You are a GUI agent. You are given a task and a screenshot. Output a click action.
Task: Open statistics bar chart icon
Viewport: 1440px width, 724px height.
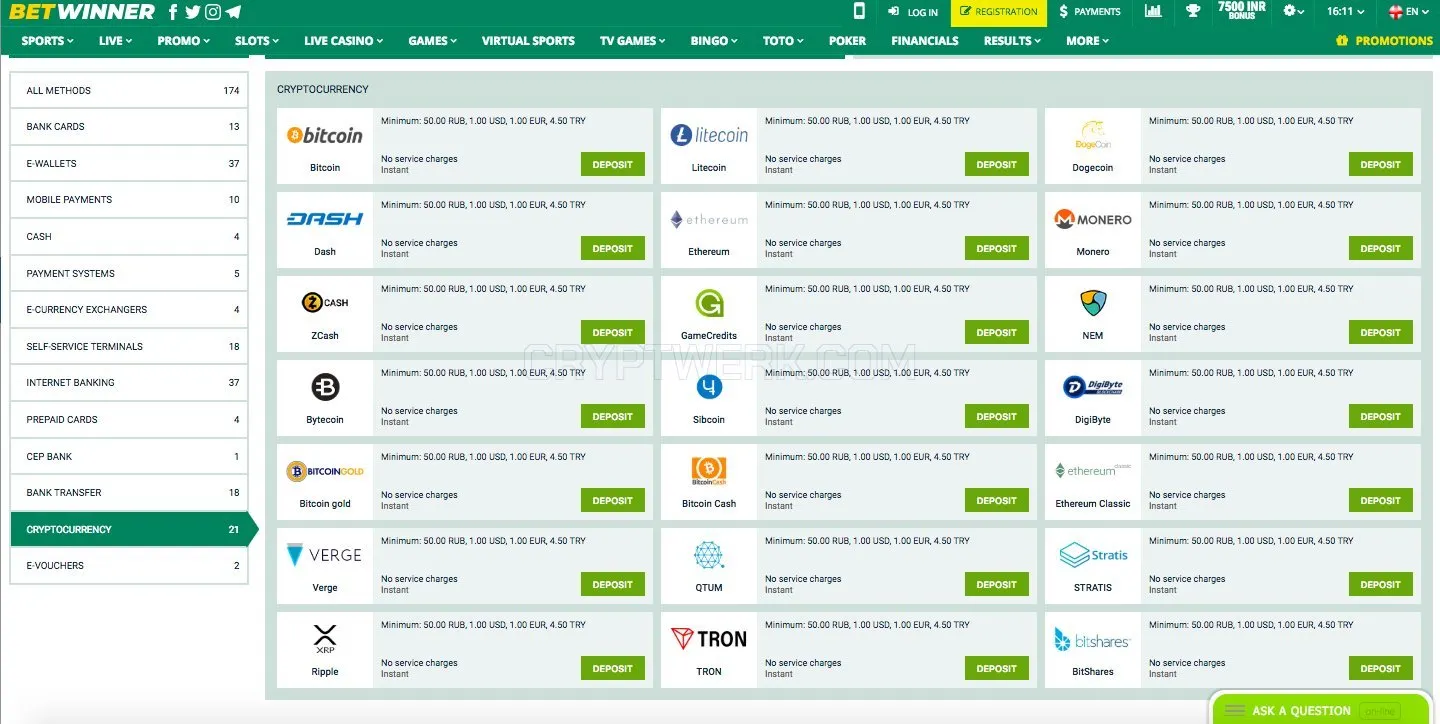[1153, 11]
